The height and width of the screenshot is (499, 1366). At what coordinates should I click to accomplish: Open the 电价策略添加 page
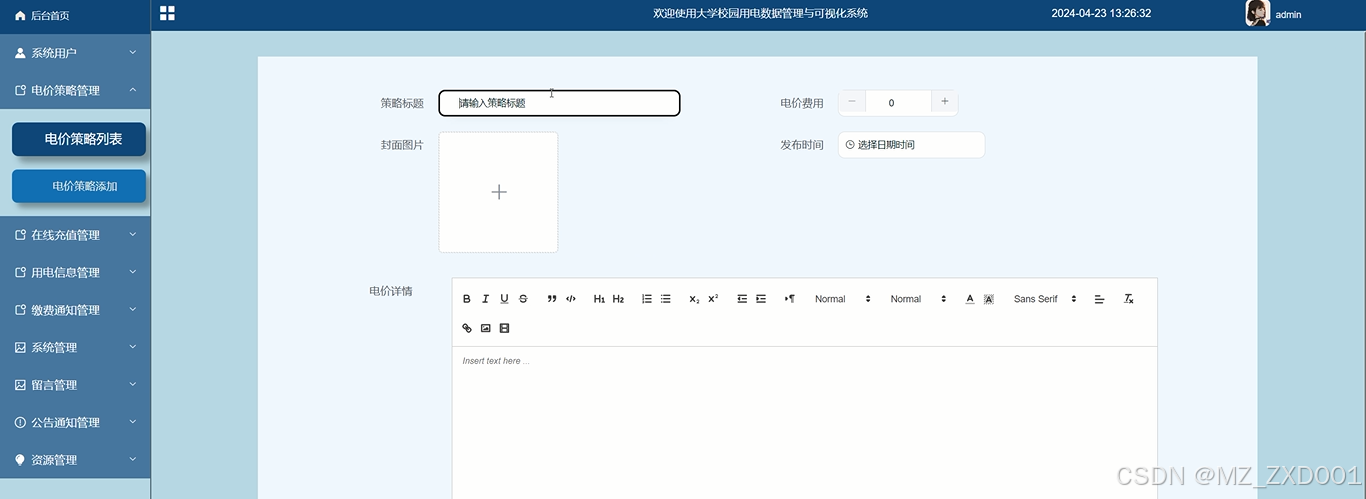[79, 186]
